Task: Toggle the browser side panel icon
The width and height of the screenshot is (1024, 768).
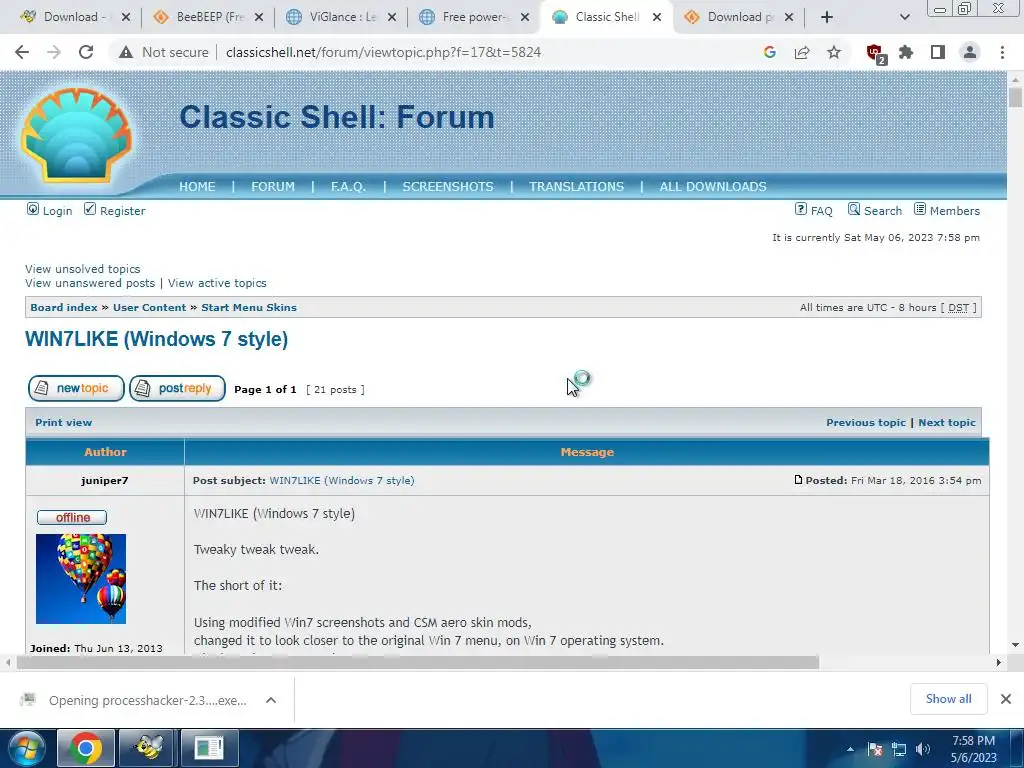Action: [x=938, y=52]
